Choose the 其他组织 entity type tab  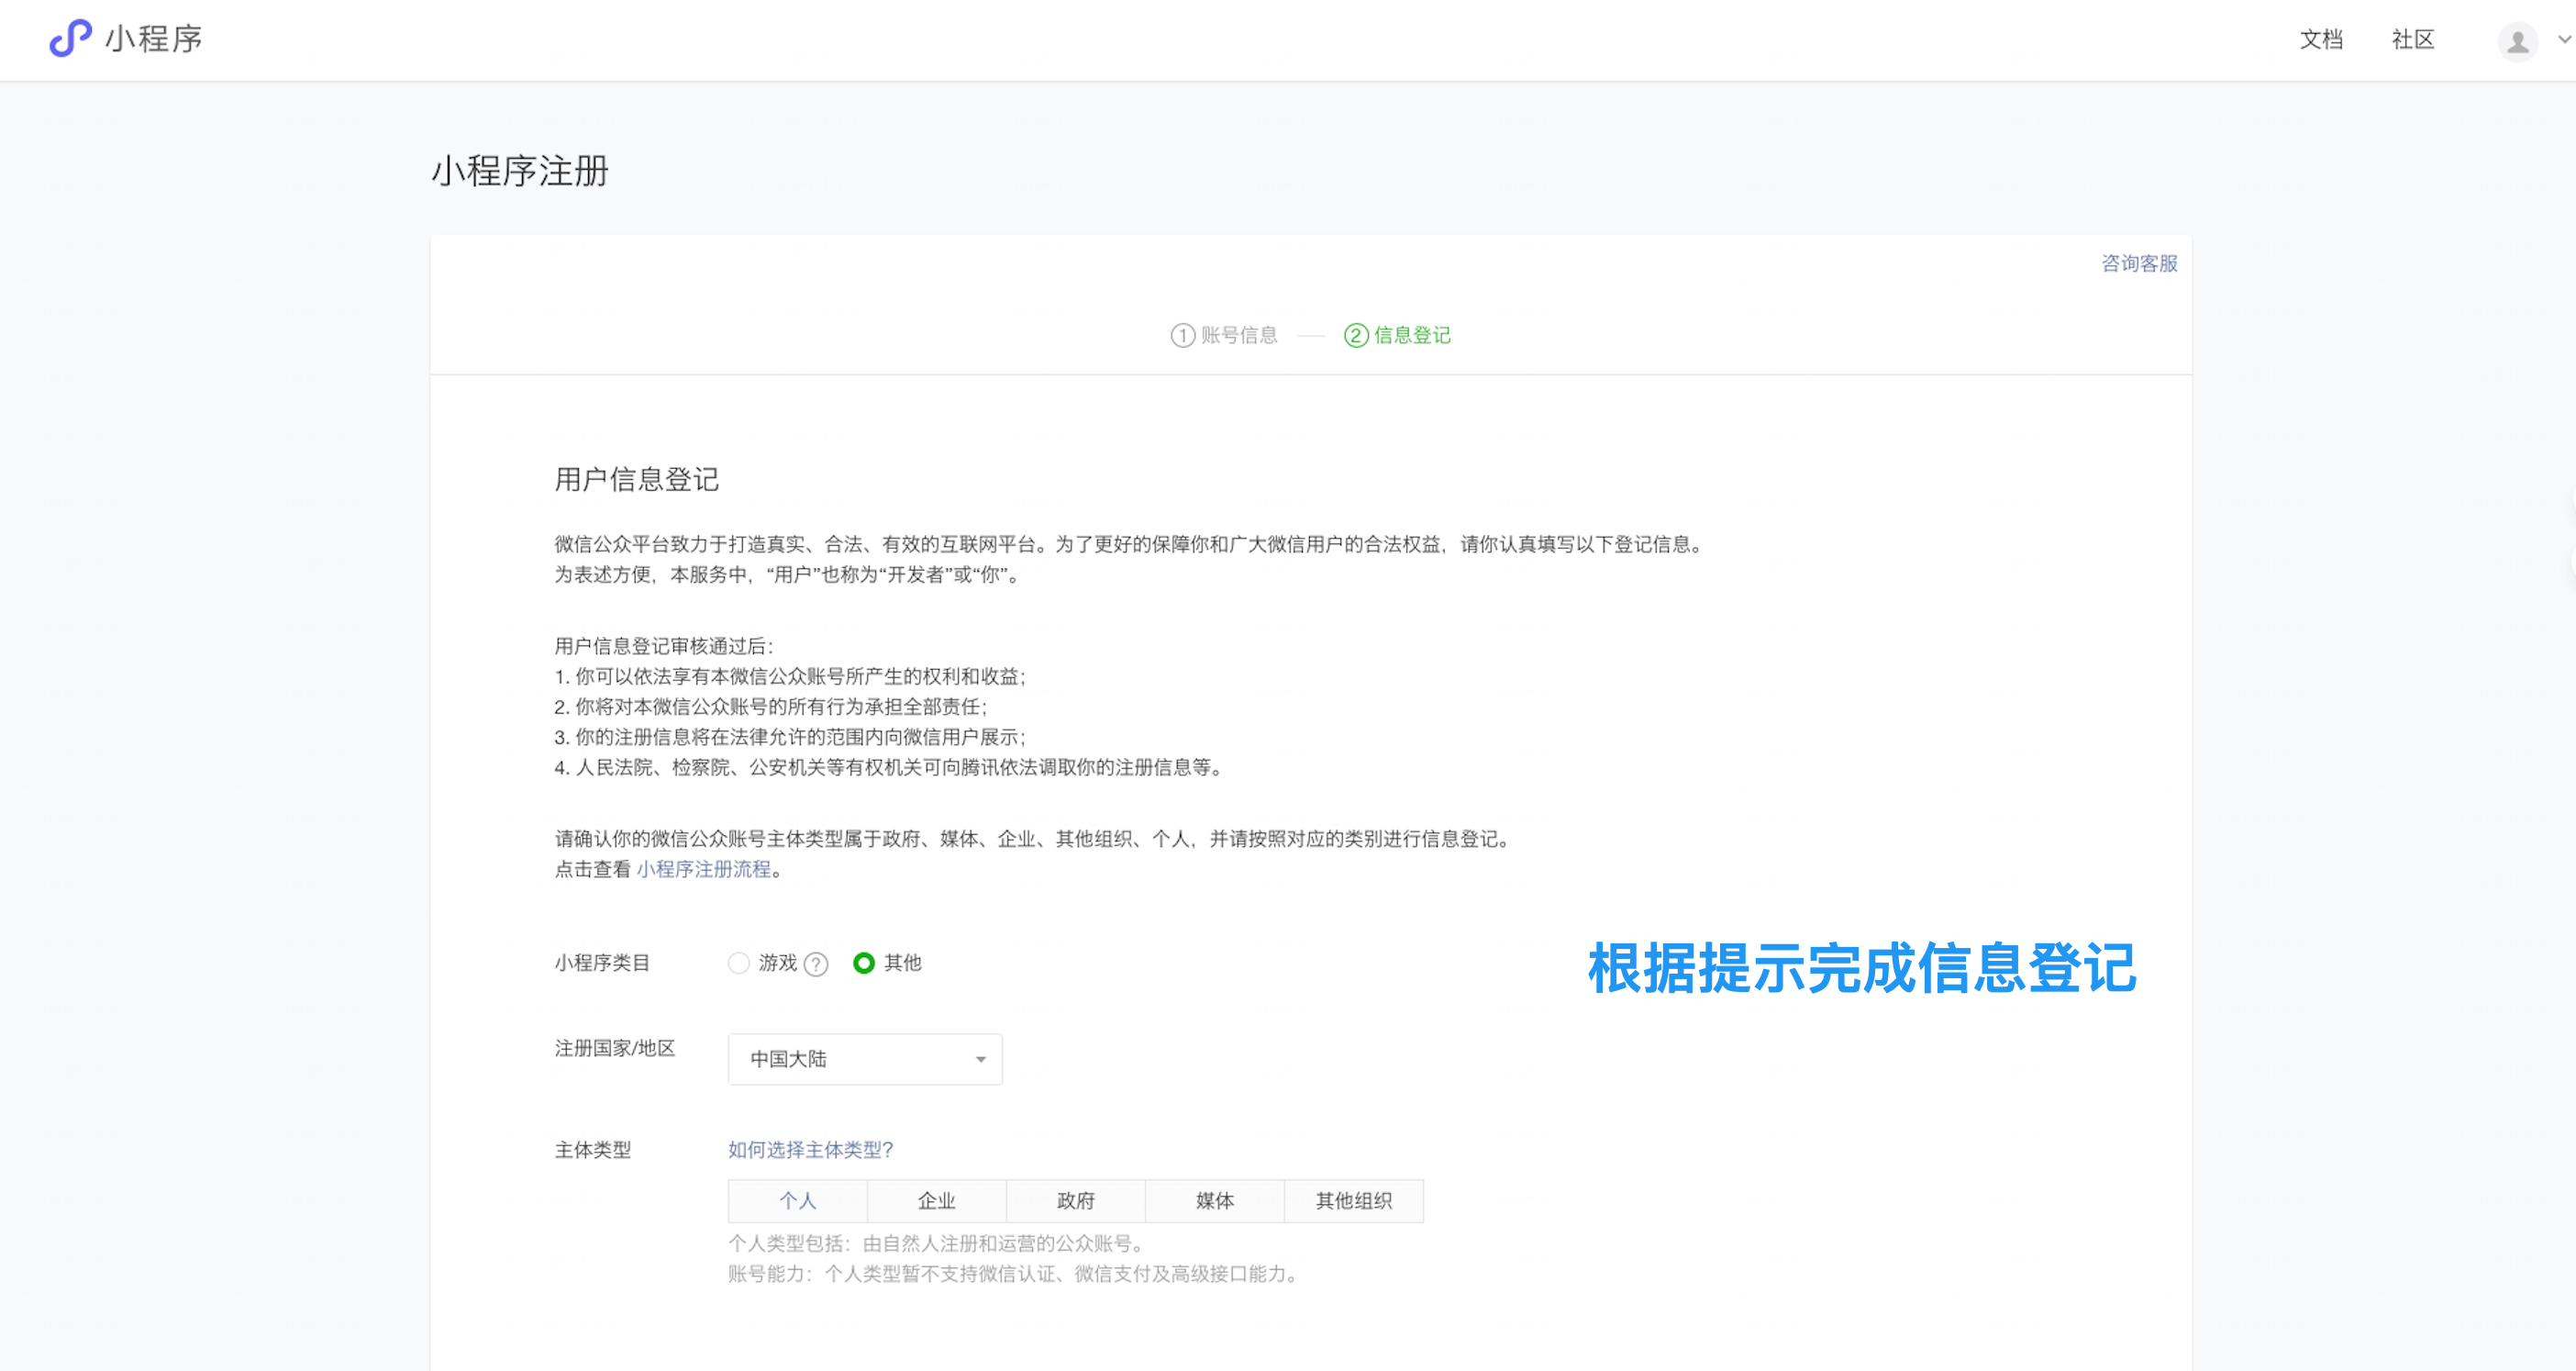pyautogui.click(x=1353, y=1200)
